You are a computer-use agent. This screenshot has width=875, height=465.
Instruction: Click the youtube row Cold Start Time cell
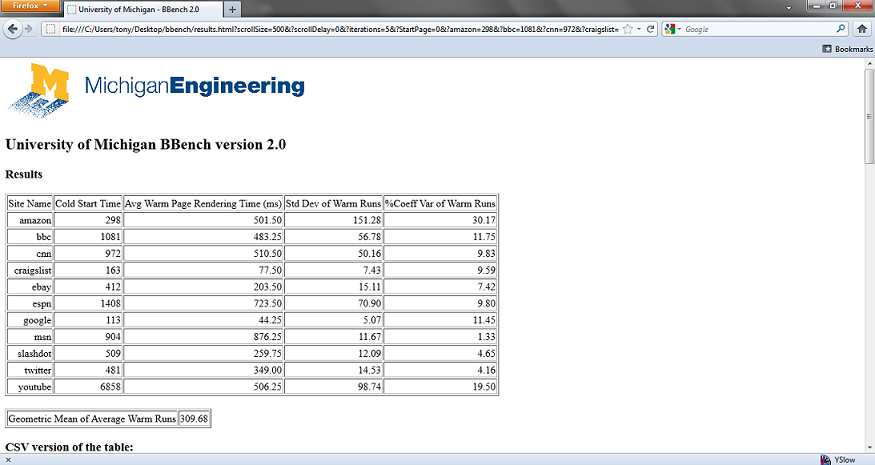point(88,387)
